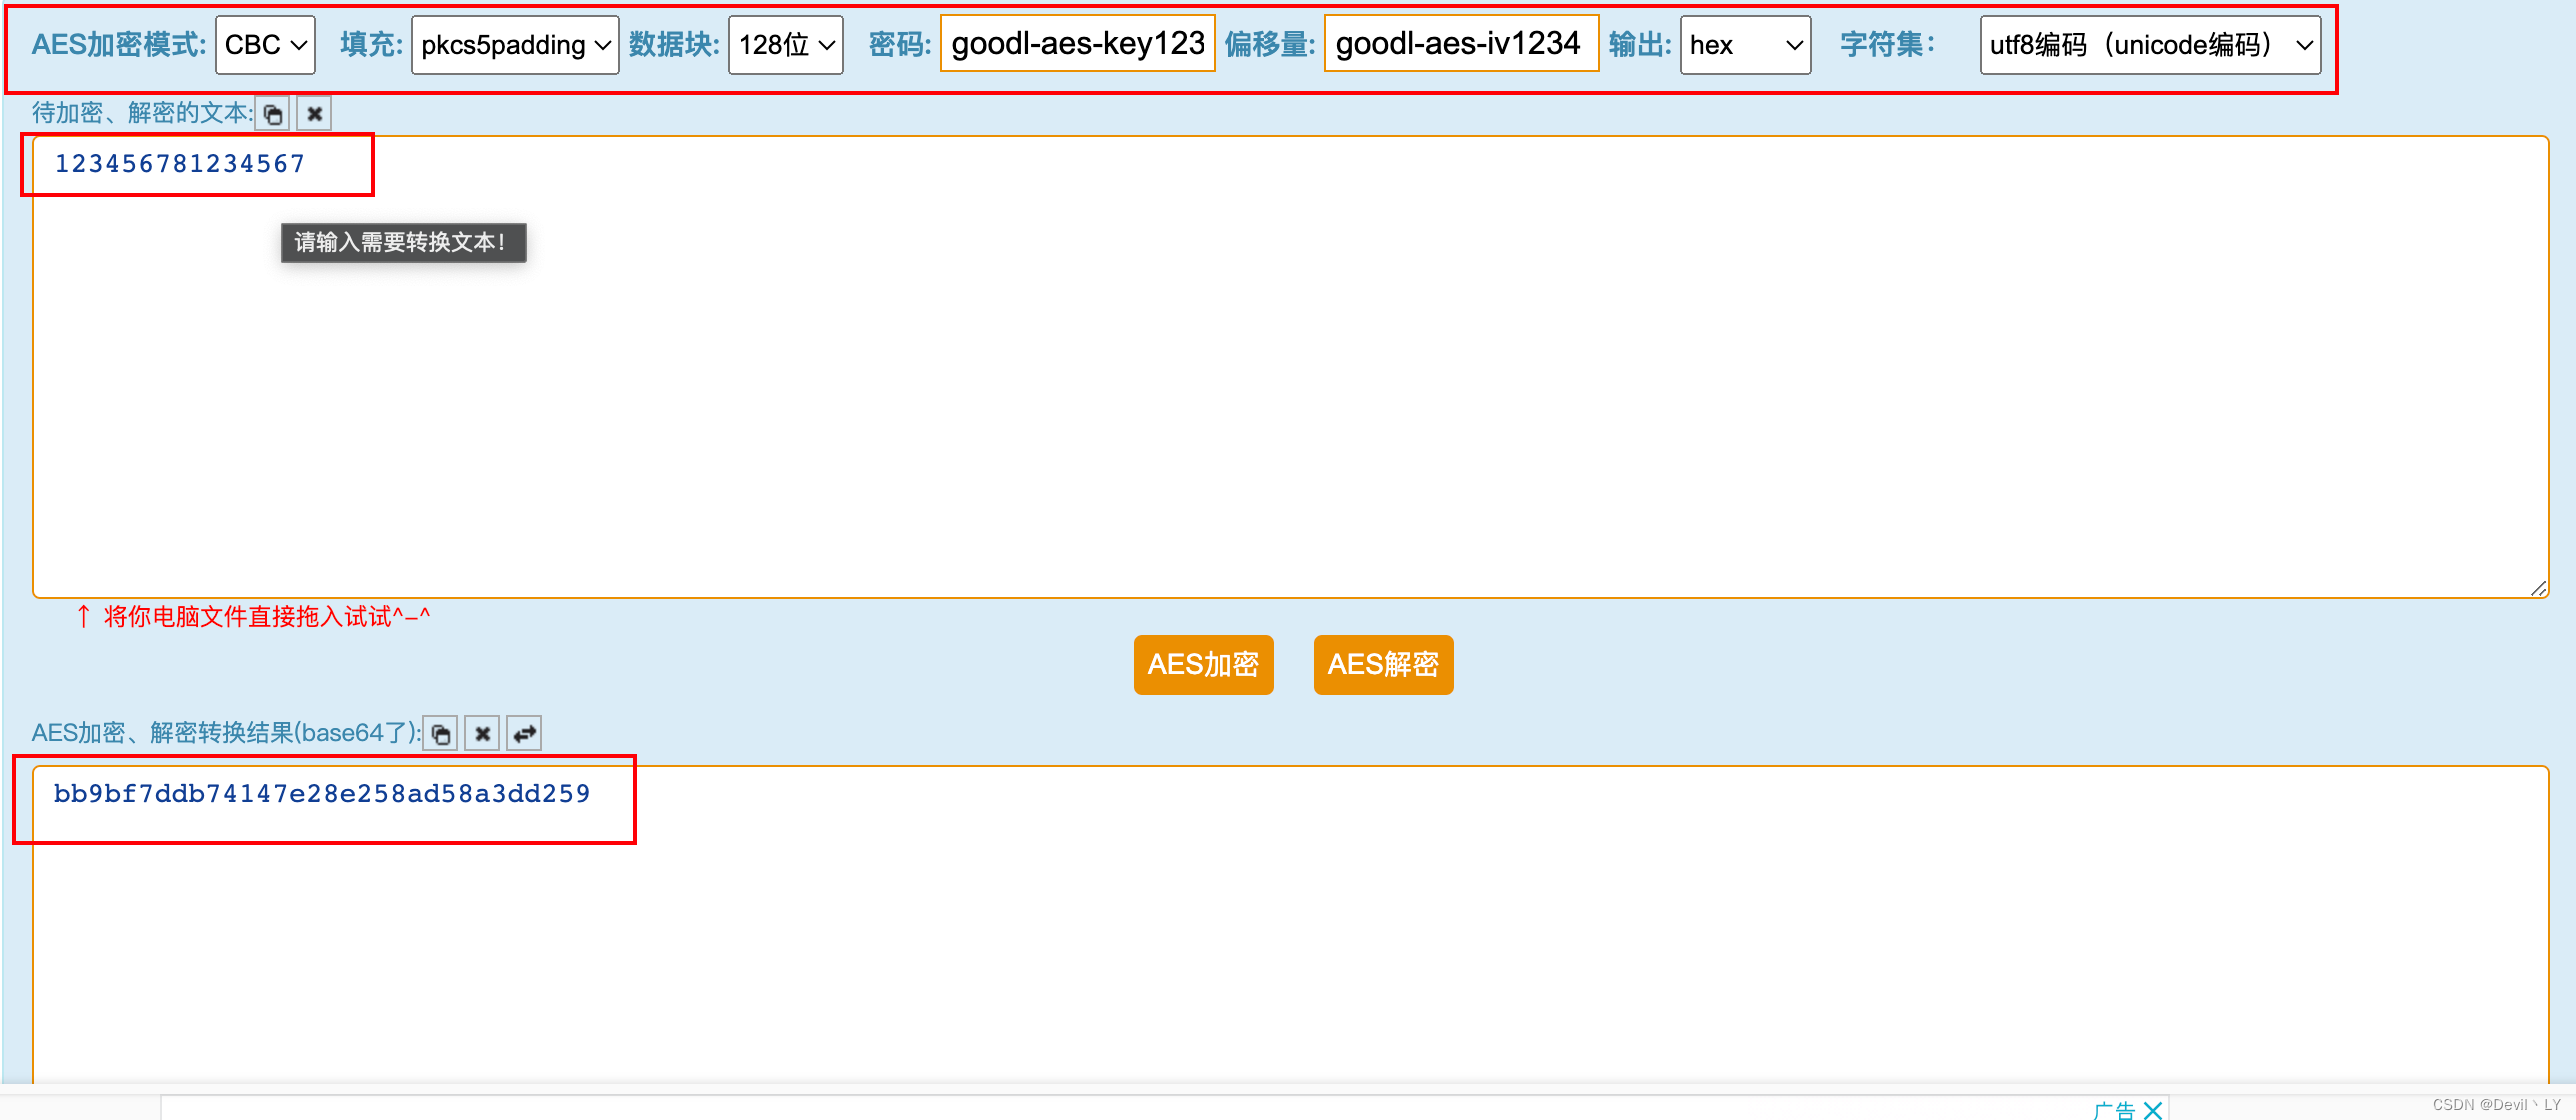
Task: Swap result into input with the arrows icon
Action: pos(524,734)
